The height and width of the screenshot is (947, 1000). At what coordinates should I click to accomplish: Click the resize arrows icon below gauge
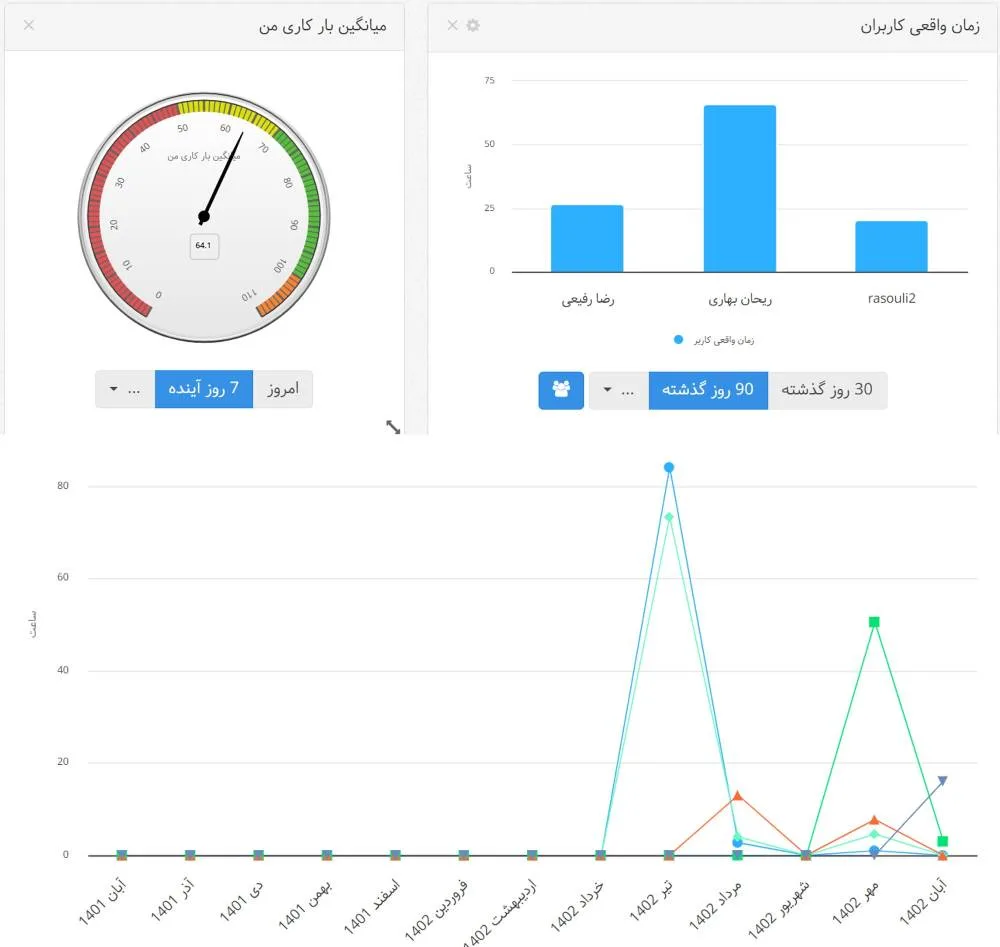click(393, 427)
